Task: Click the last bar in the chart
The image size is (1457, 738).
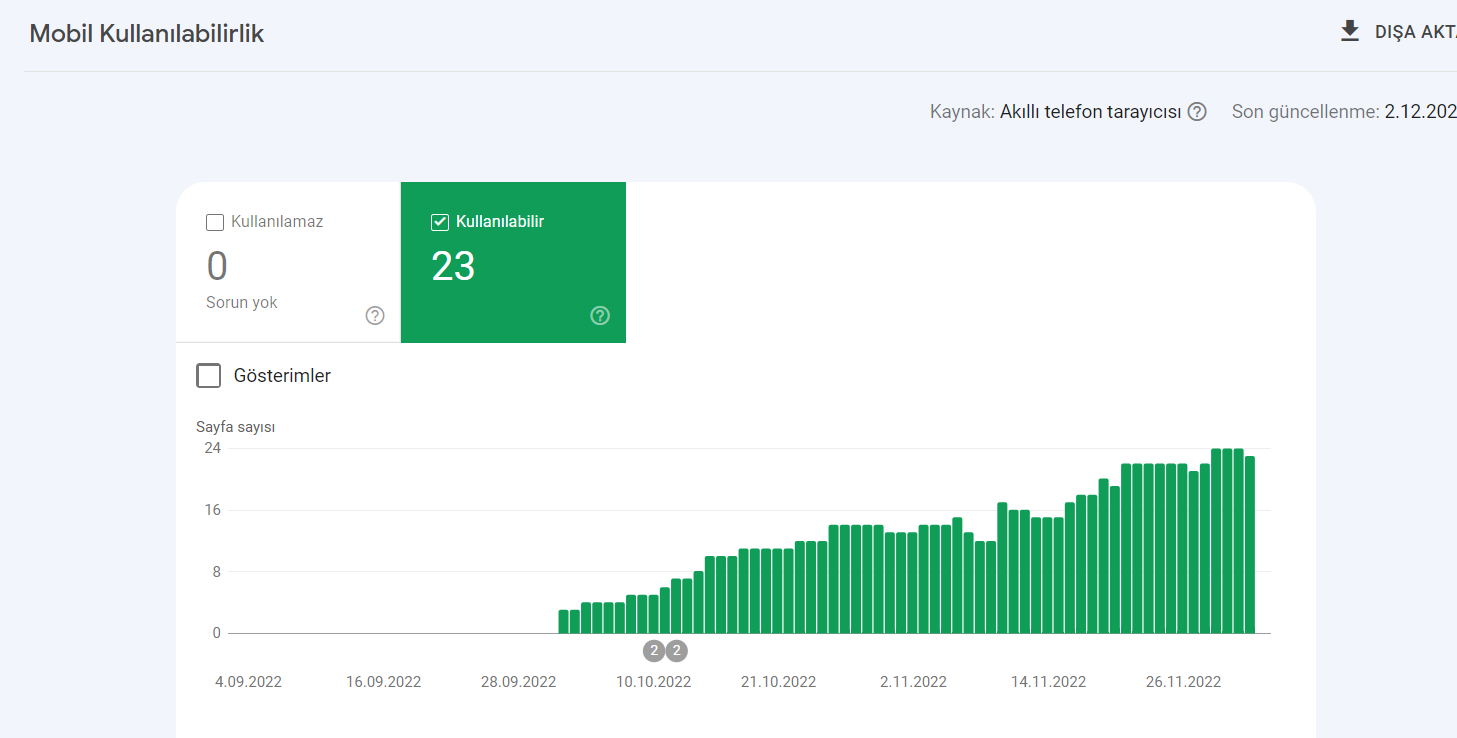Action: click(1250, 544)
